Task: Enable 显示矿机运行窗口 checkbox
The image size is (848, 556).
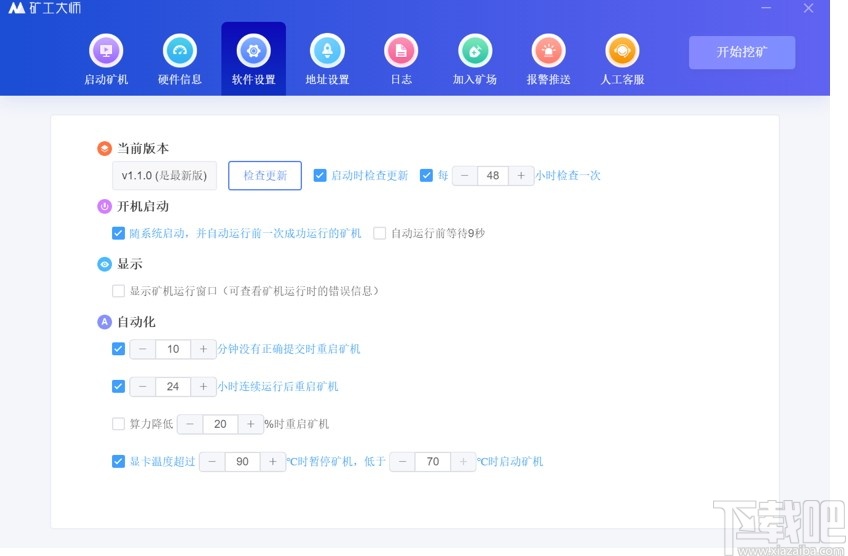Action: click(118, 291)
